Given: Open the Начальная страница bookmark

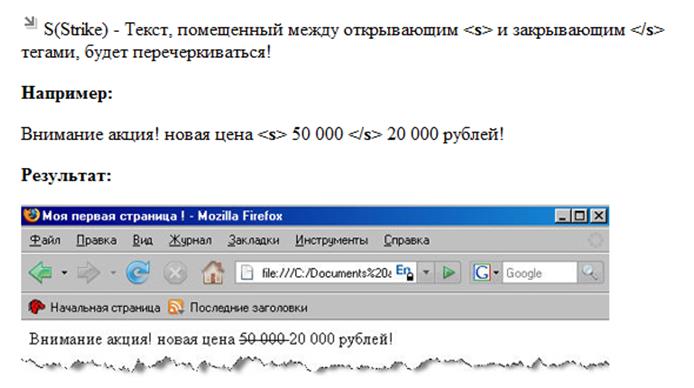Looking at the screenshot, I should point(94,307).
